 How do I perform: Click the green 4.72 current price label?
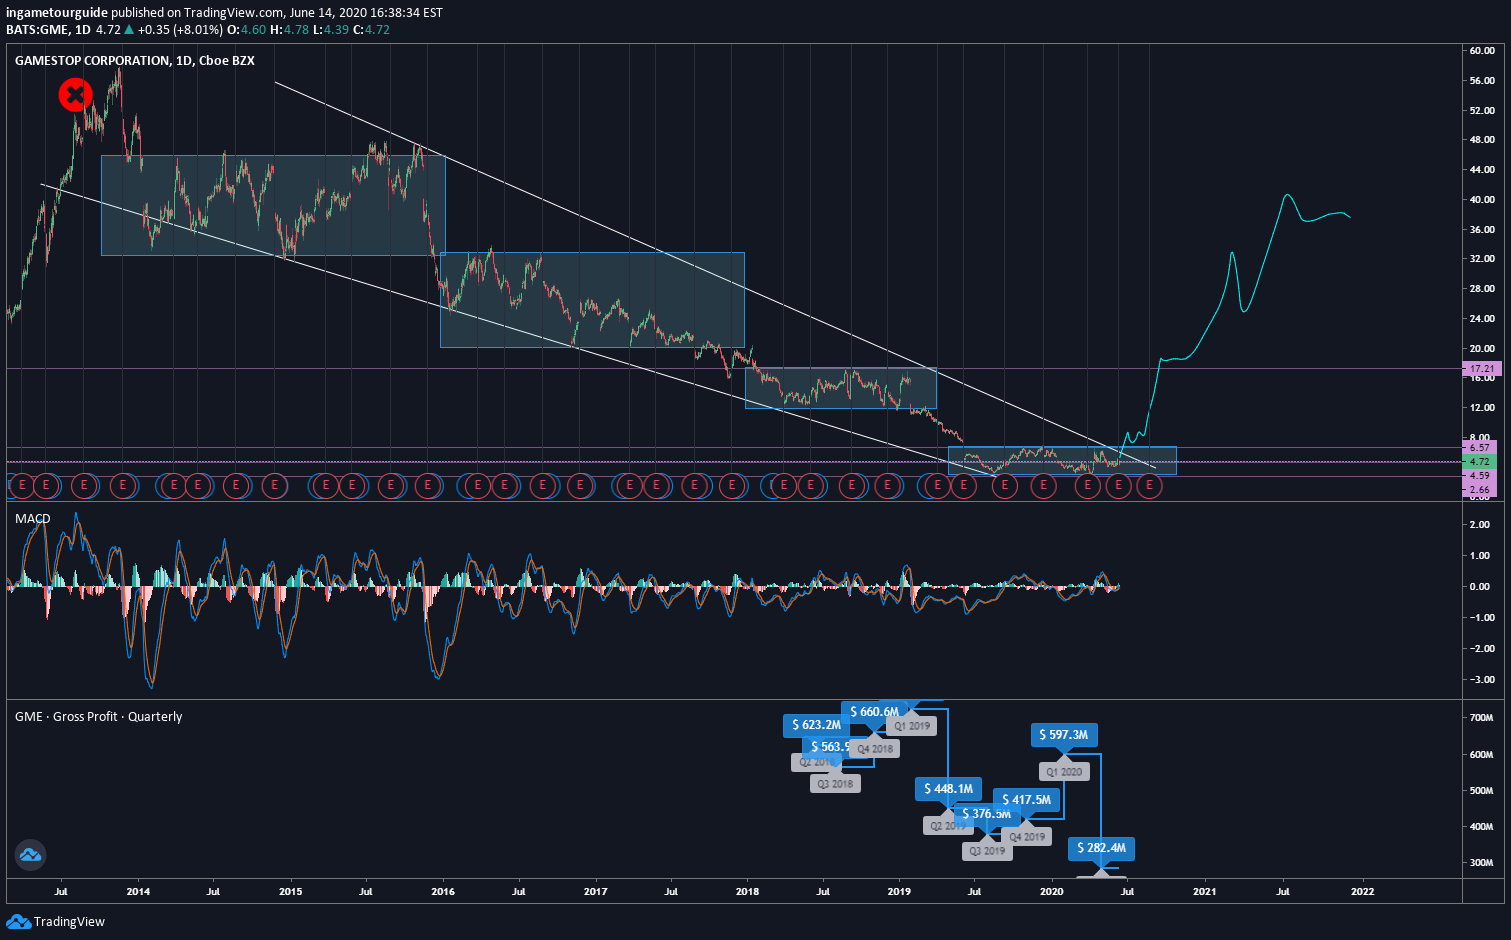coord(1479,462)
